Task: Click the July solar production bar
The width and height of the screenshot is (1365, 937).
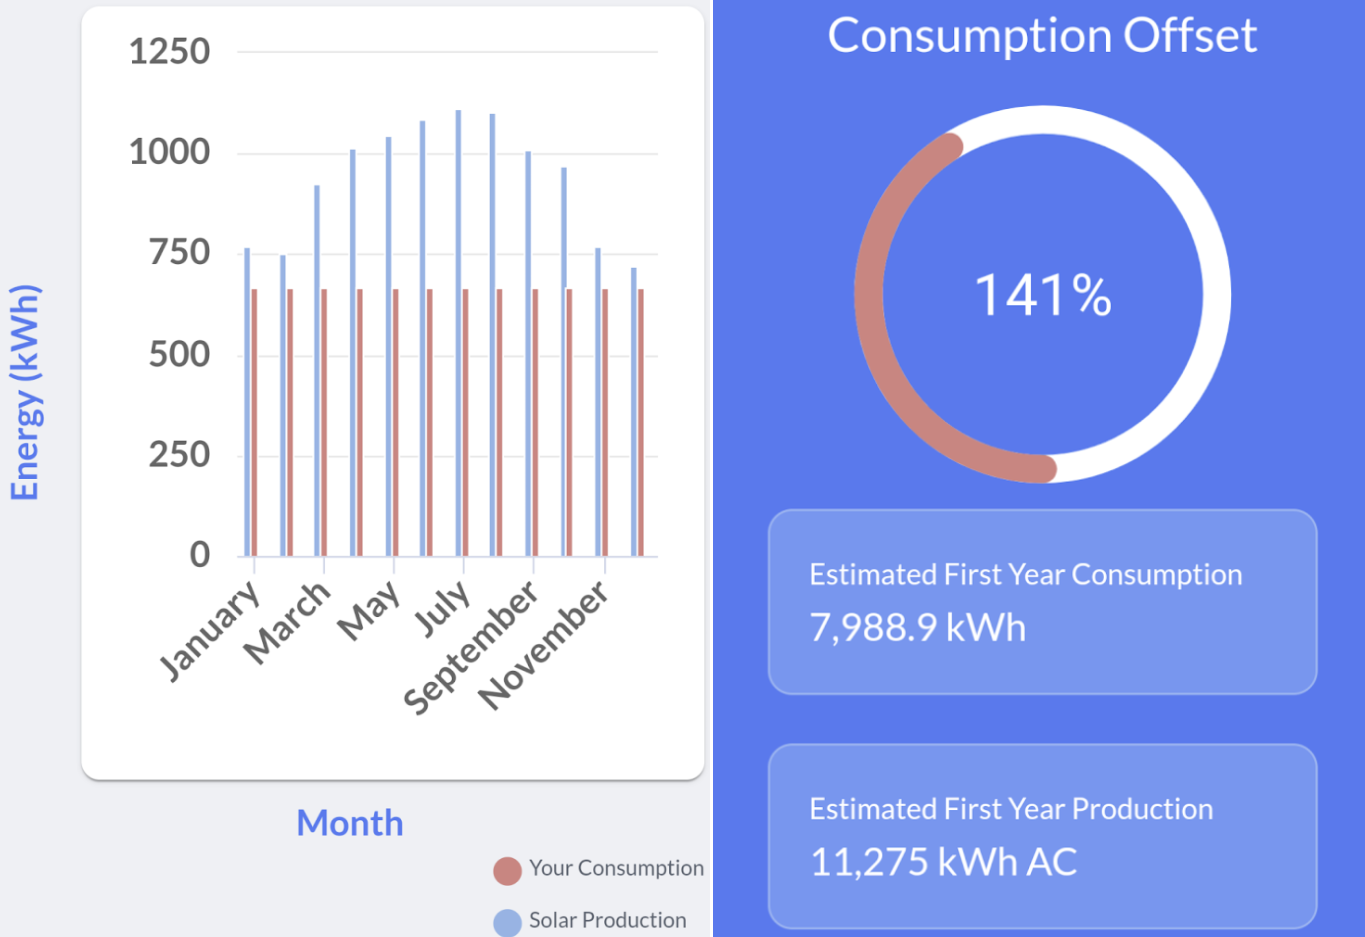Action: point(458,330)
